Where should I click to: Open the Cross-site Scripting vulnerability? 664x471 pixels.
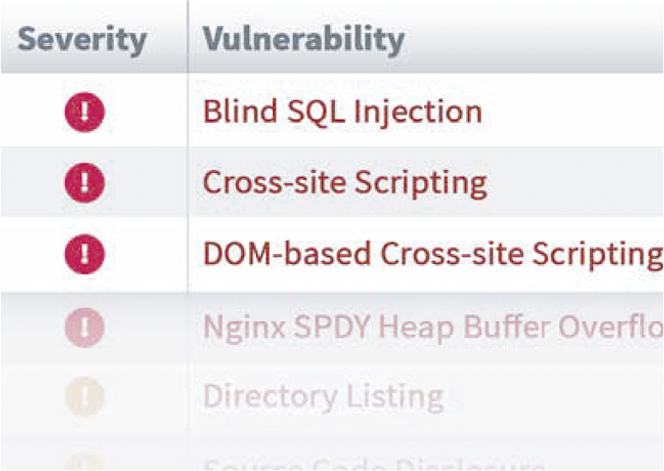coord(345,183)
